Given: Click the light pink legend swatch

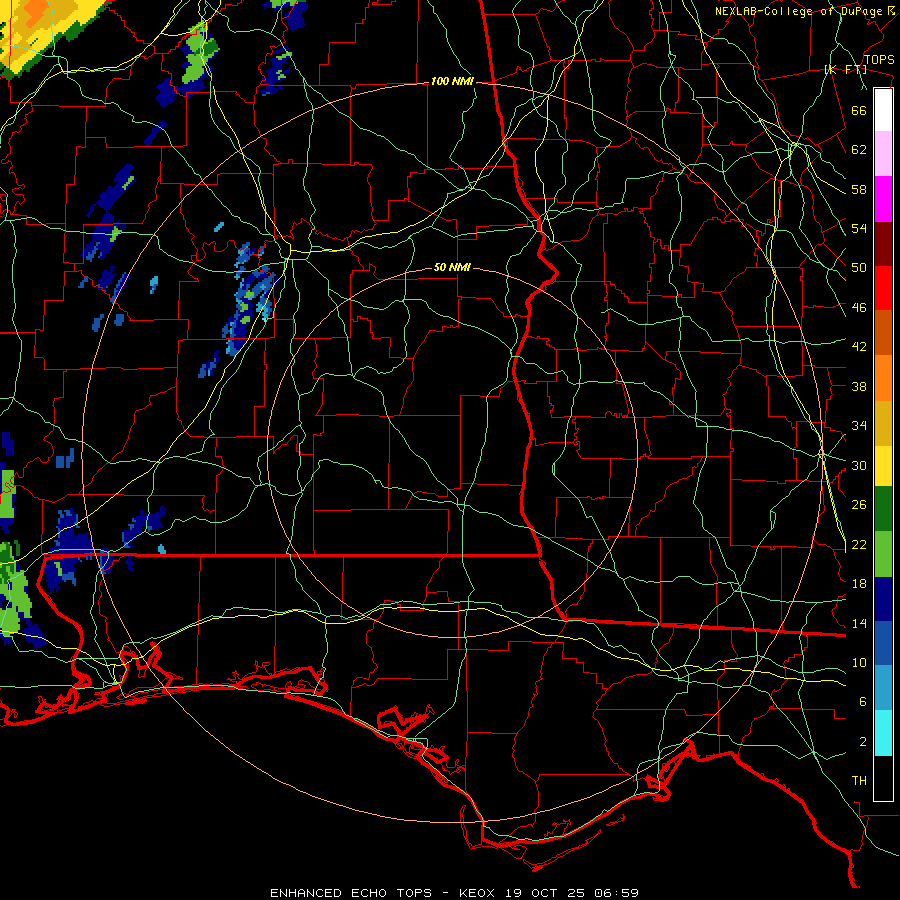Looking at the screenshot, I should point(883,153).
